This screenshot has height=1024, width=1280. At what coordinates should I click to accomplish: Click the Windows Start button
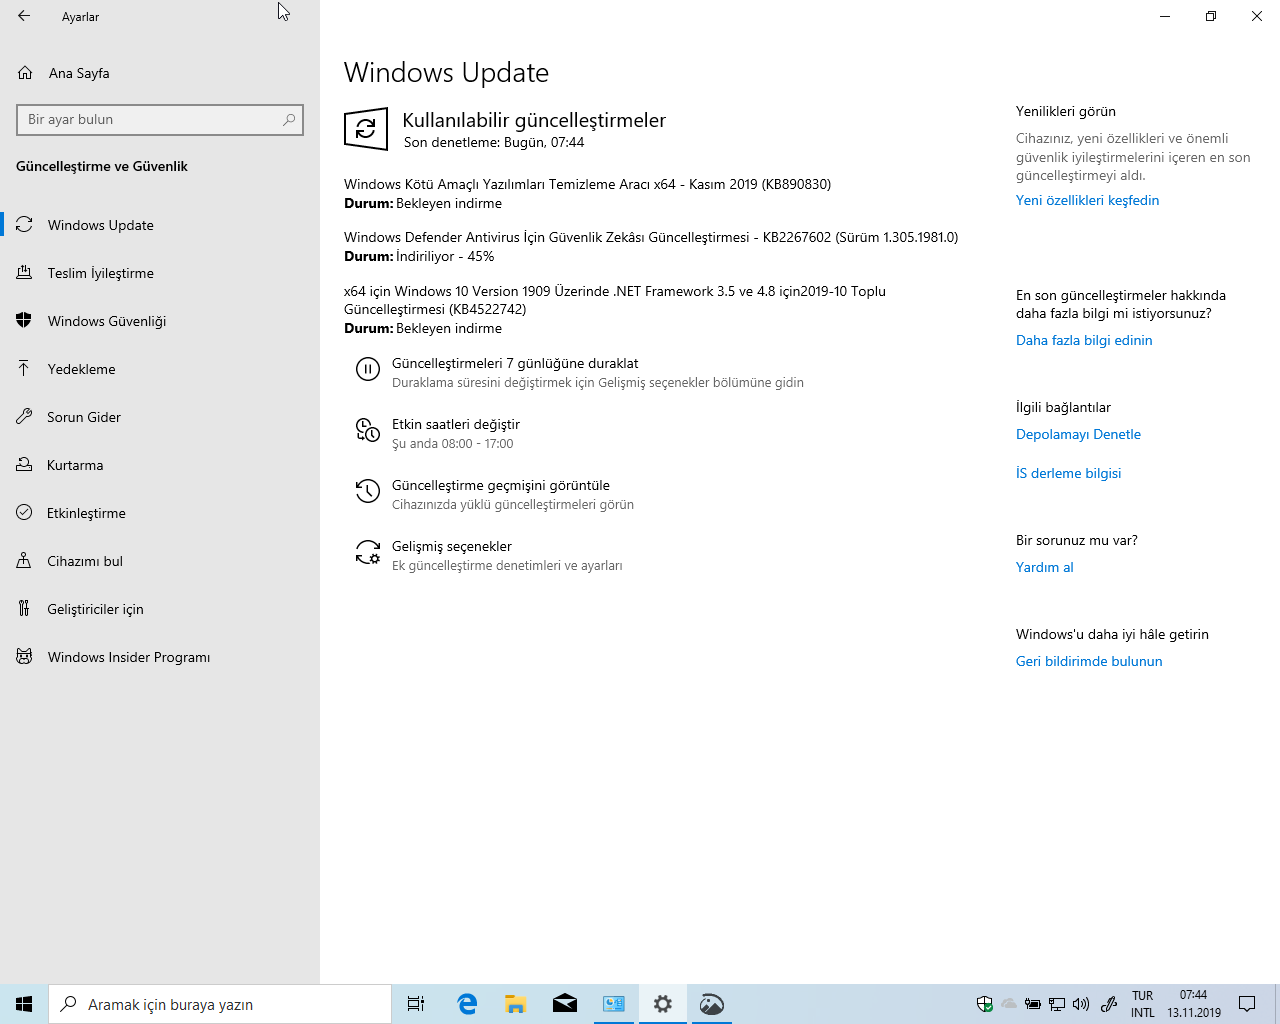click(24, 1004)
